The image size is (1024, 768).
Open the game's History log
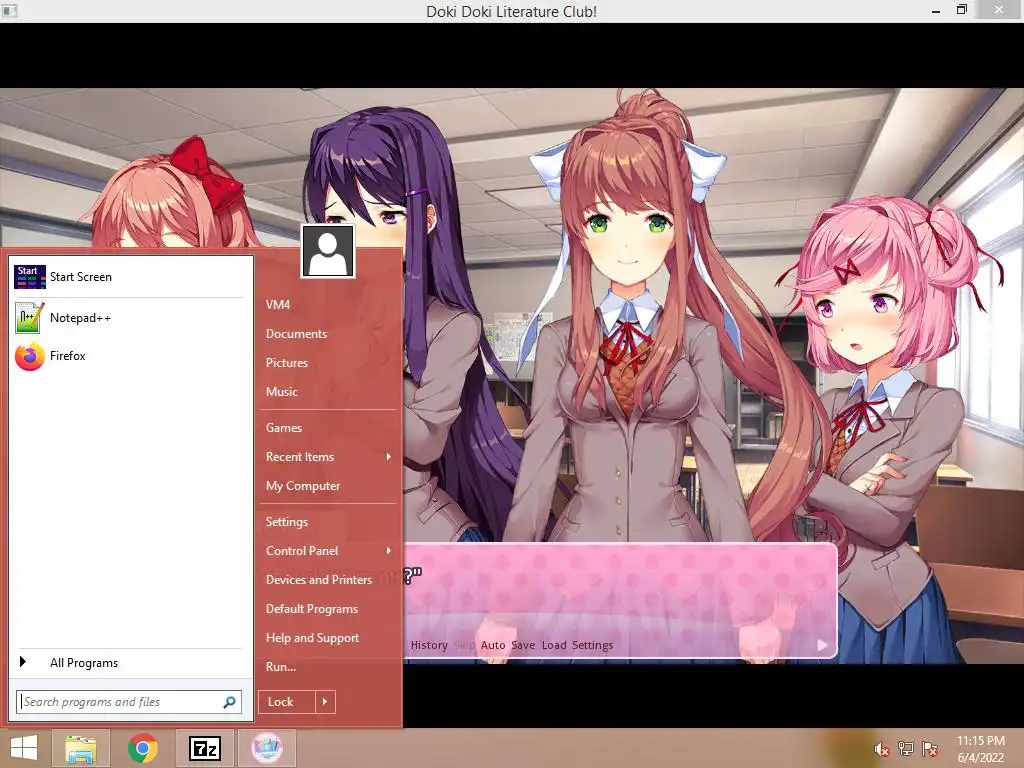pos(429,645)
